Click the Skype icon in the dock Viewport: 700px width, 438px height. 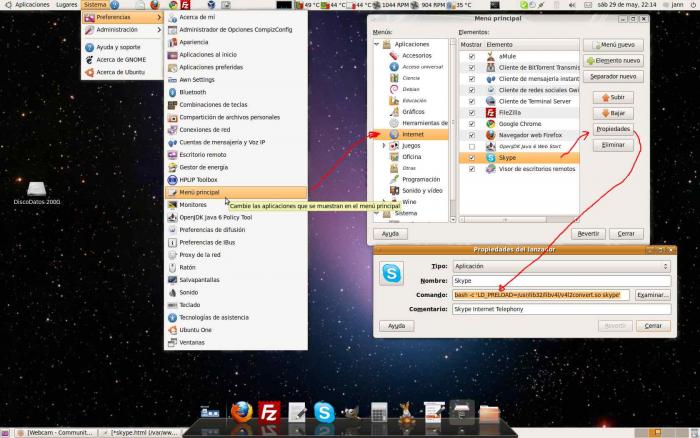(x=324, y=412)
